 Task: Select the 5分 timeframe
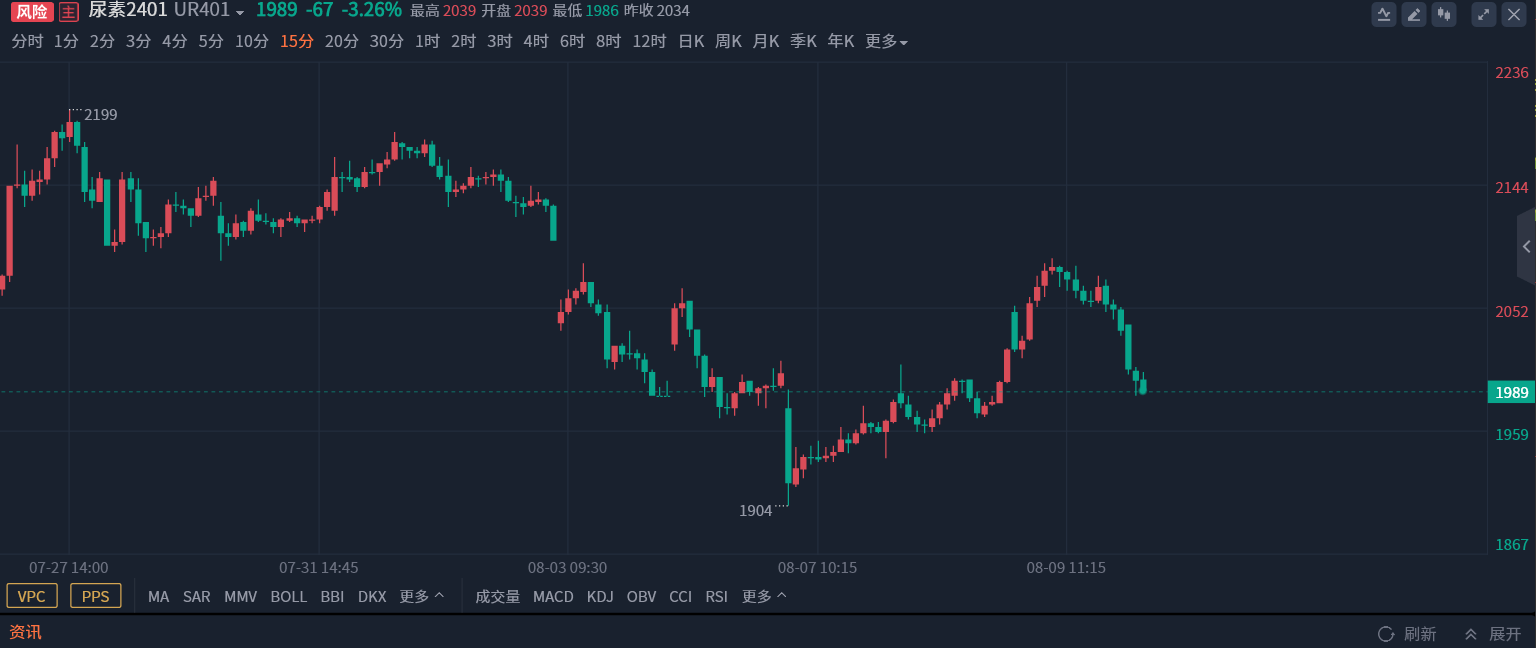pos(211,42)
